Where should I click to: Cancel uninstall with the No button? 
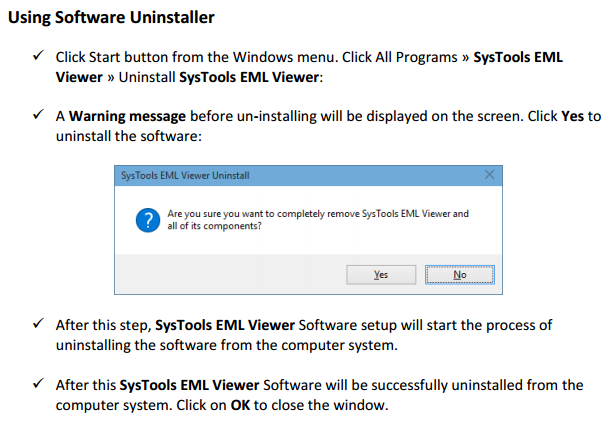(x=459, y=275)
